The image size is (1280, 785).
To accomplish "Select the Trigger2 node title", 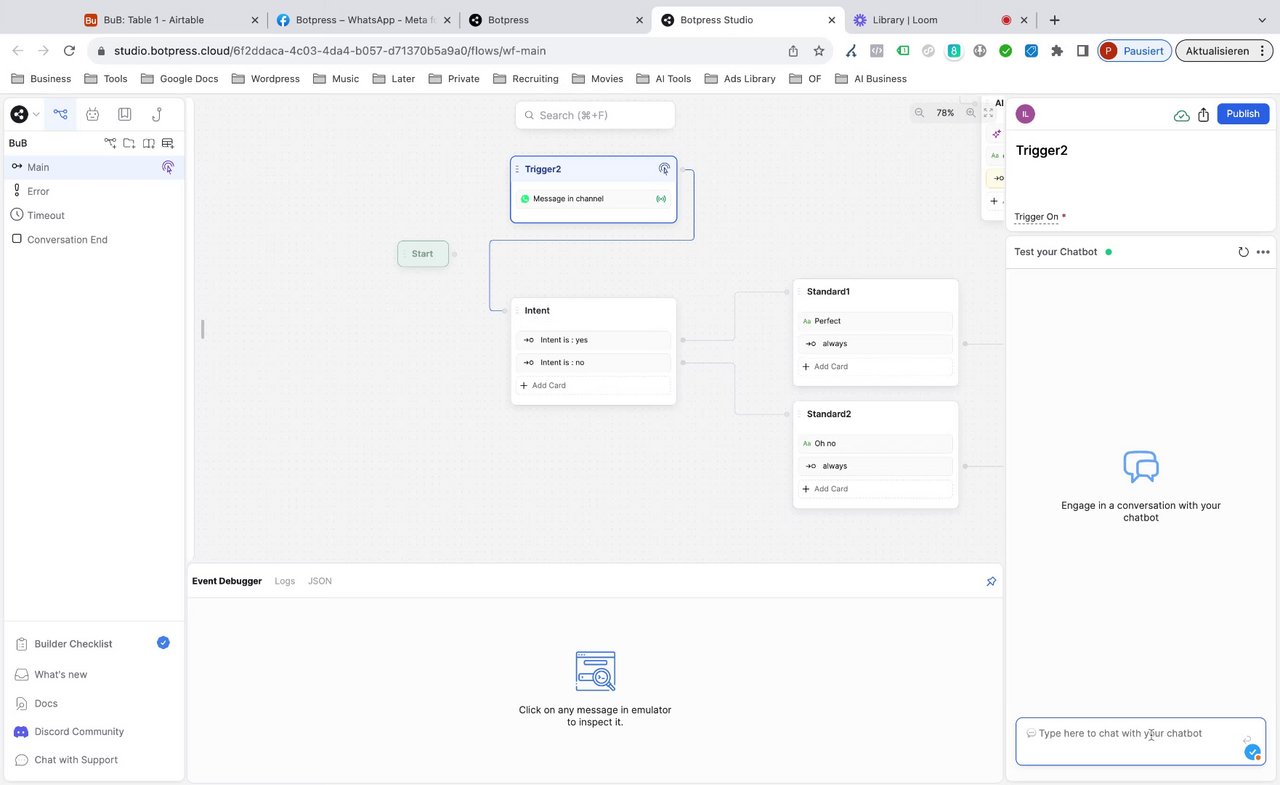I will 543,169.
